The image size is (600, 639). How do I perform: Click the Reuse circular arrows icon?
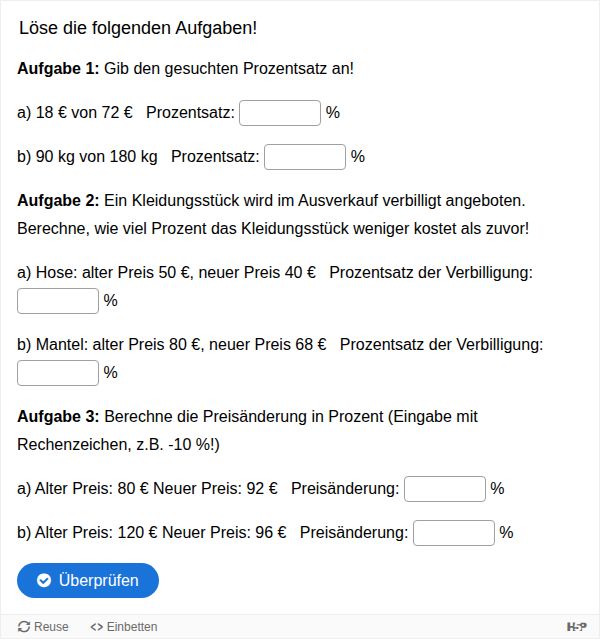pyautogui.click(x=24, y=626)
